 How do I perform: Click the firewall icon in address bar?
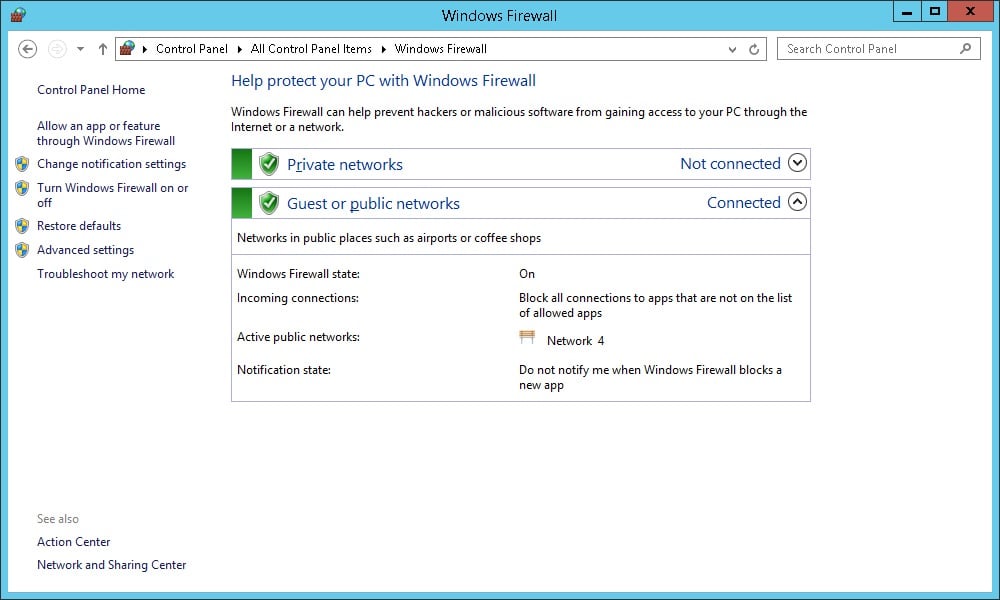coord(128,48)
